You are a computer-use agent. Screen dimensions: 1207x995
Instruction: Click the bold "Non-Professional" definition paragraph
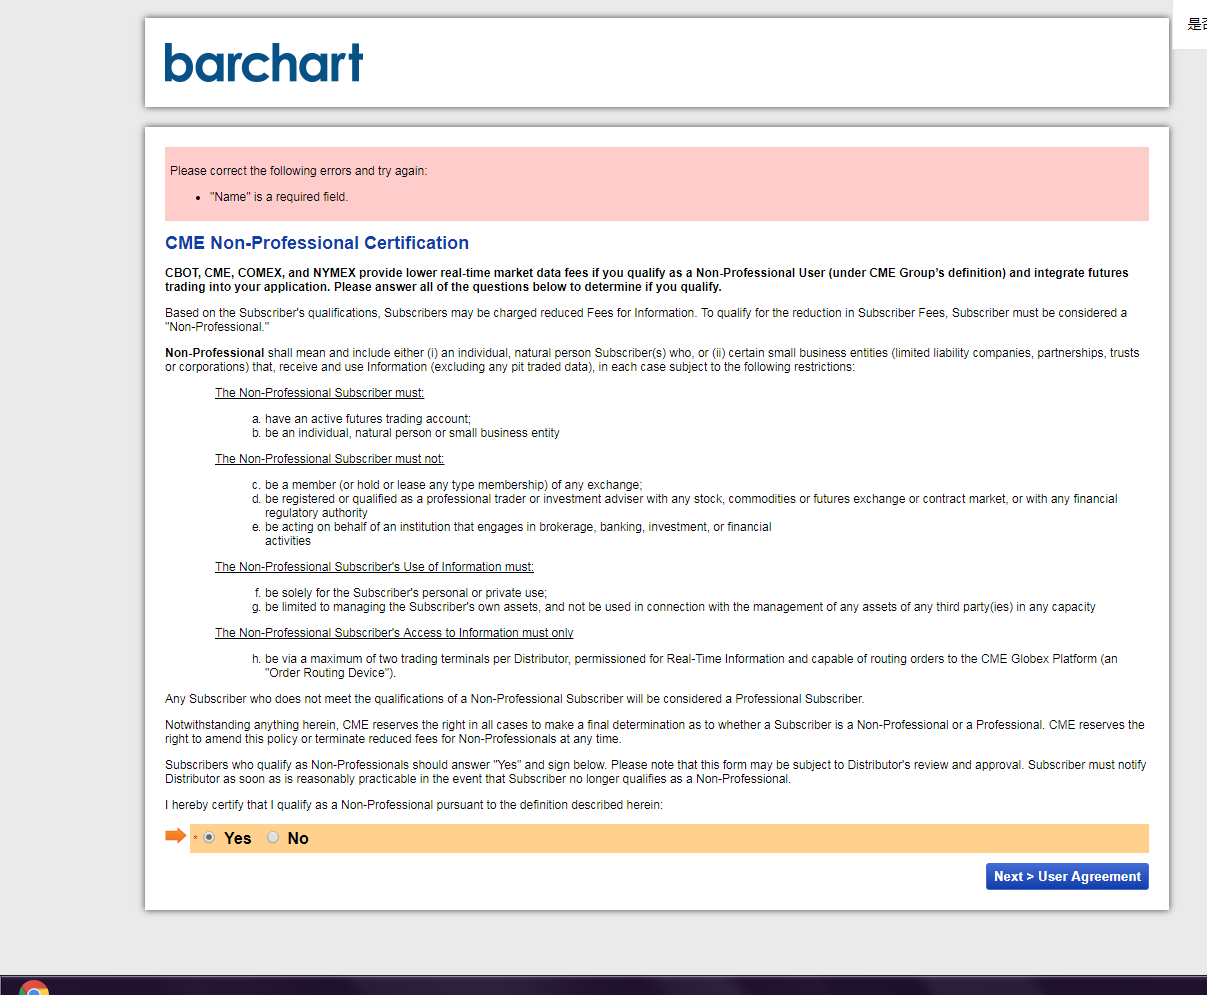point(652,360)
